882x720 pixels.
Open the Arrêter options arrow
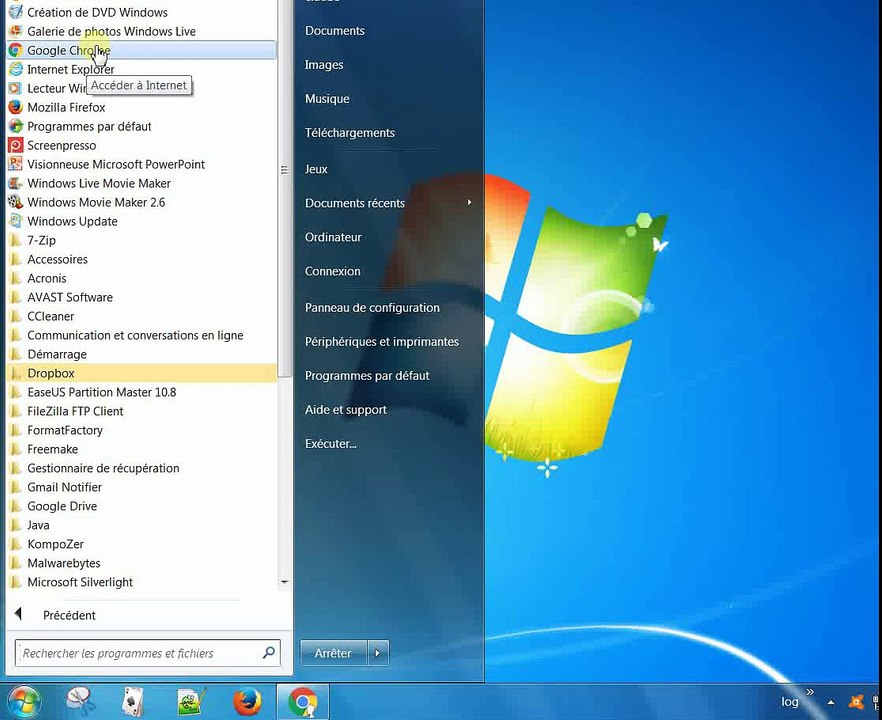coord(377,653)
